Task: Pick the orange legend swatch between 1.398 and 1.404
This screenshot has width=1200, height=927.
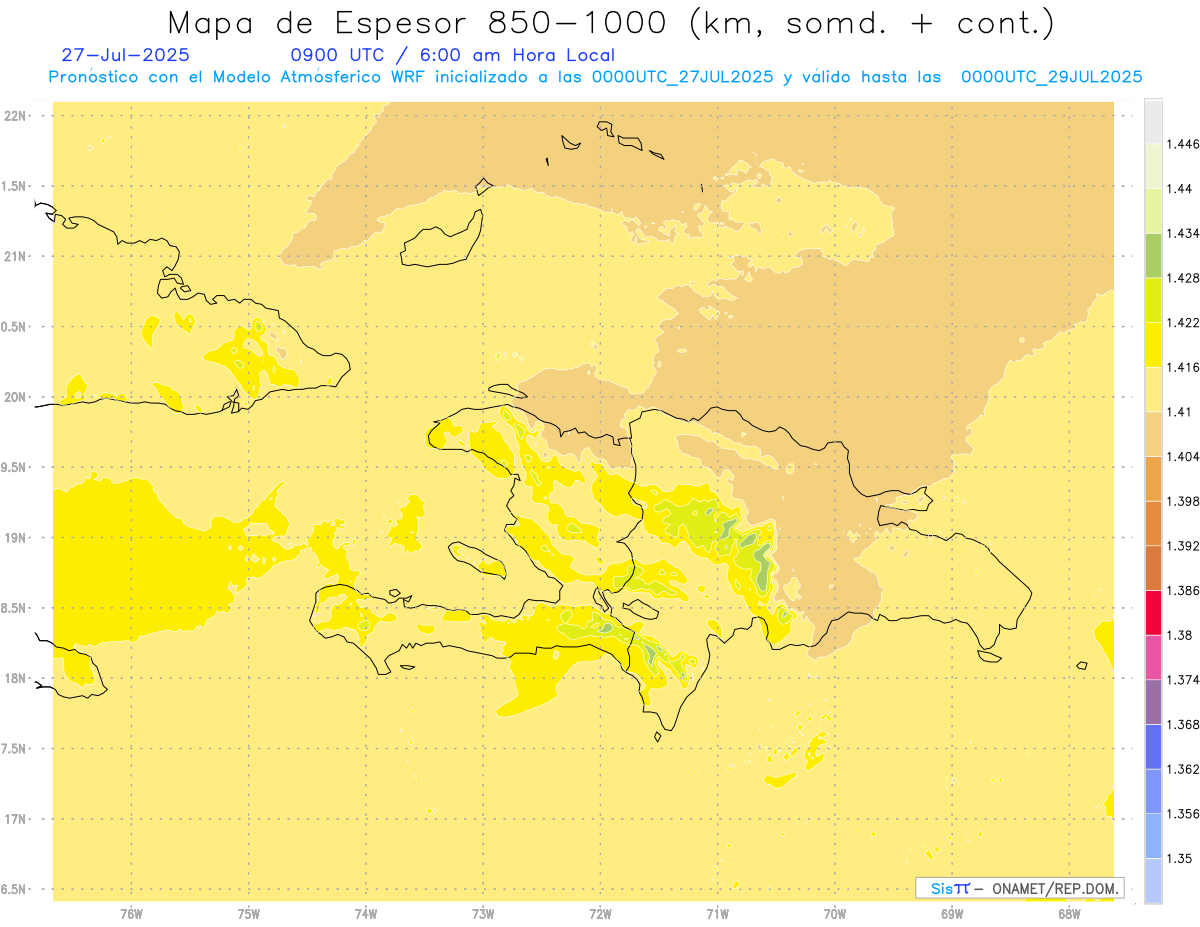Action: click(x=1153, y=478)
